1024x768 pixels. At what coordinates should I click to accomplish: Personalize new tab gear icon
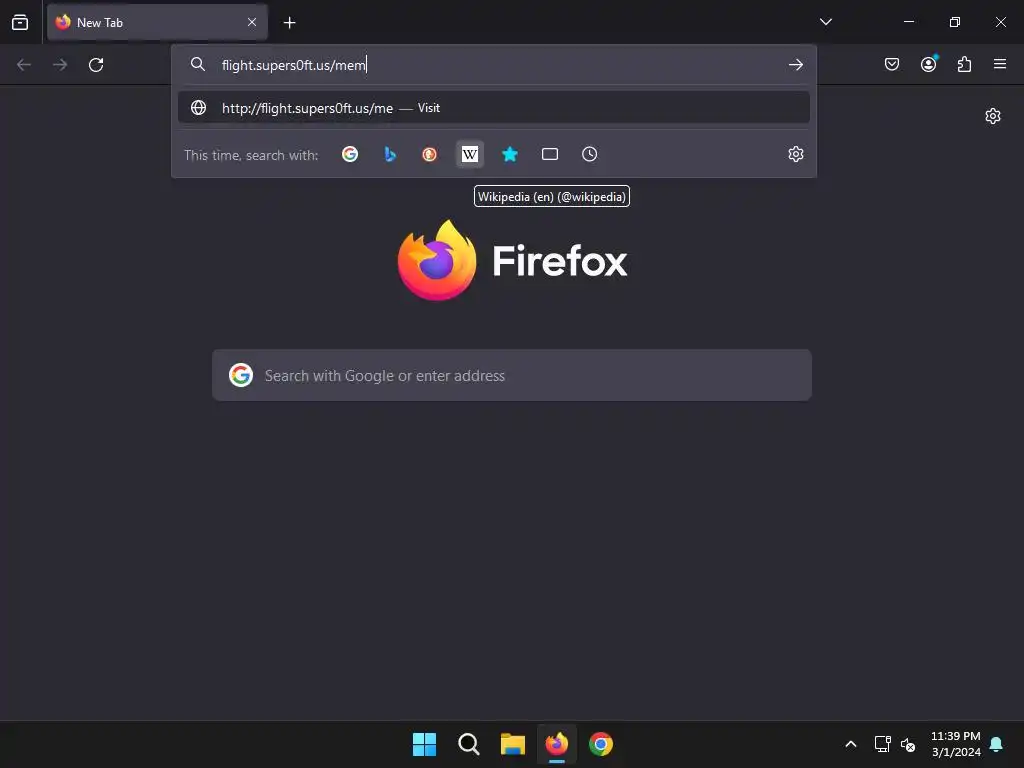coord(993,116)
